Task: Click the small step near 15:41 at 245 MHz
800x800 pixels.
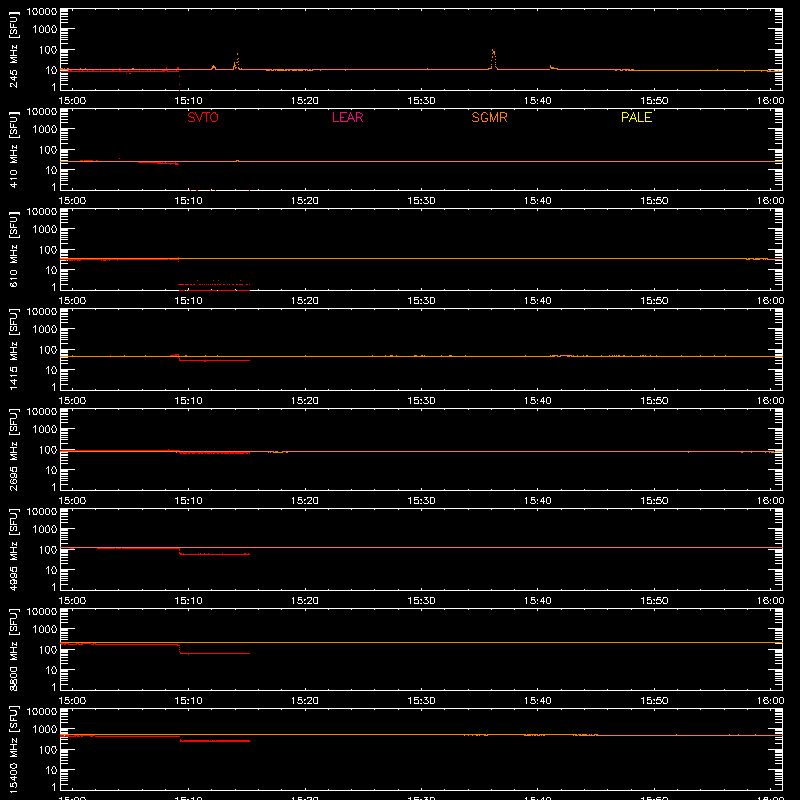Action: (x=553, y=67)
